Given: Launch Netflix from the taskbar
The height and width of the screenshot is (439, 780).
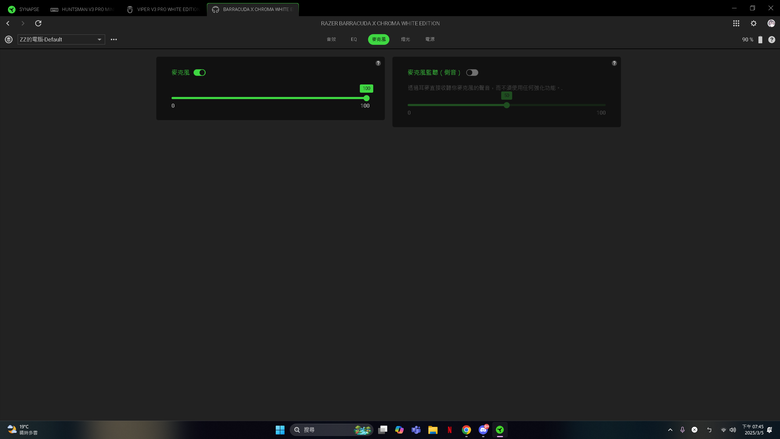Looking at the screenshot, I should (x=450, y=430).
